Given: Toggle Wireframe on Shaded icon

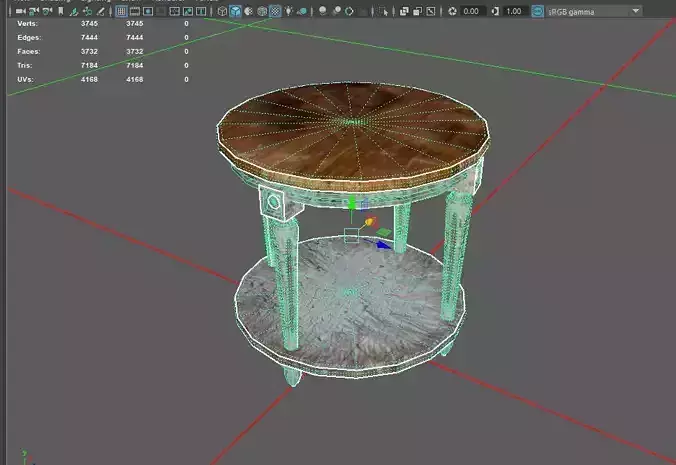Looking at the screenshot, I should [x=262, y=11].
